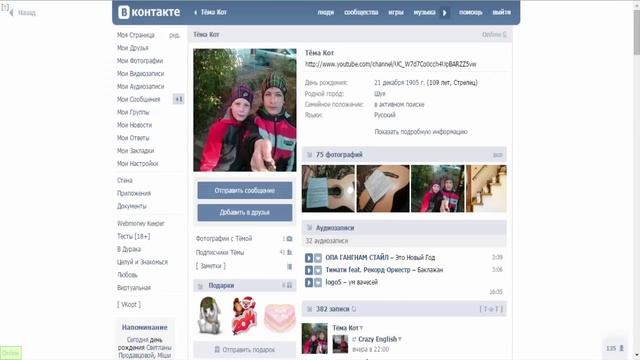Screen dimensions: 640x360
Task: Click Отправить подарок button
Action: (x=245, y=350)
